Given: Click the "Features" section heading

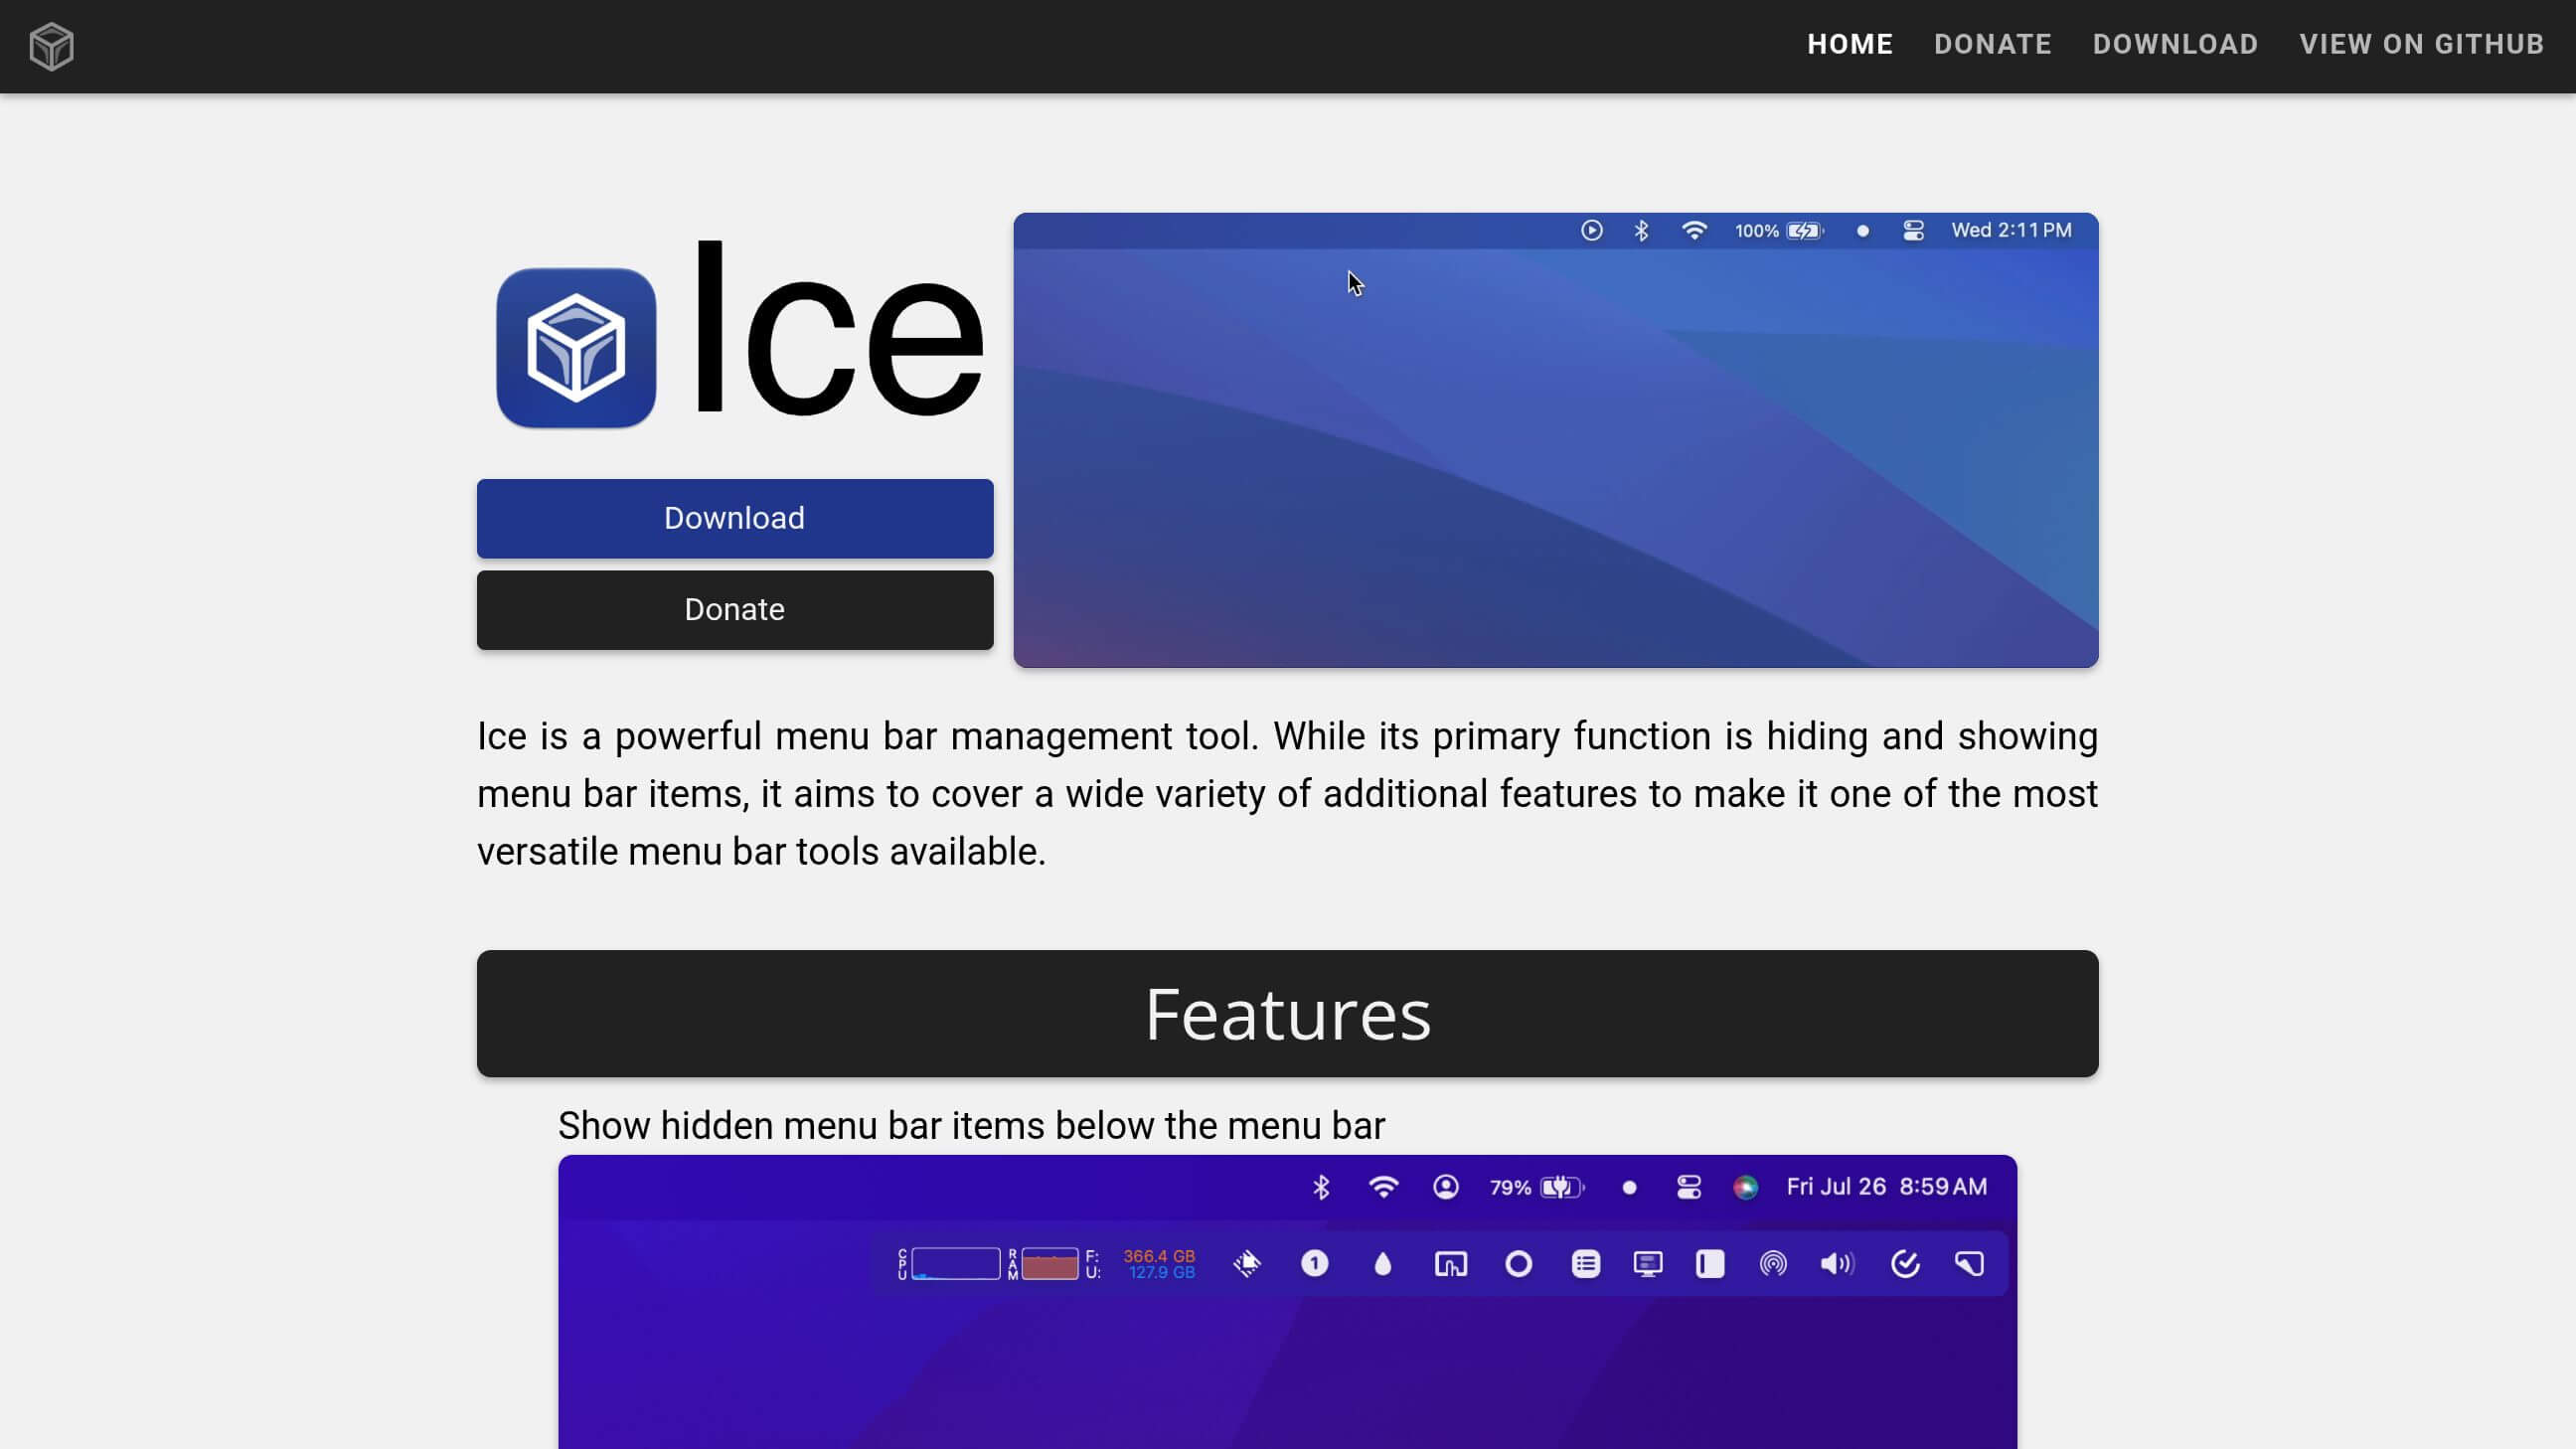Looking at the screenshot, I should click(x=1288, y=1014).
